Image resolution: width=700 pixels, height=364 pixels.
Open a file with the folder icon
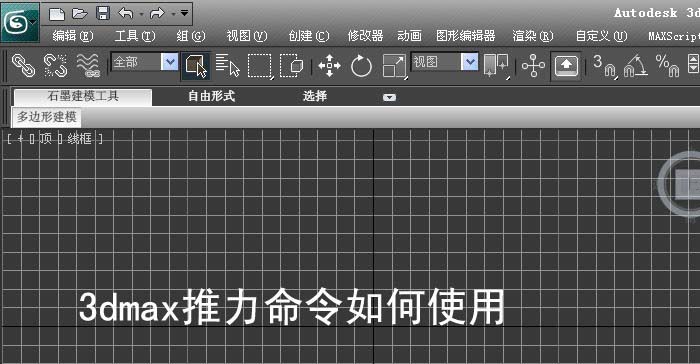[x=79, y=14]
